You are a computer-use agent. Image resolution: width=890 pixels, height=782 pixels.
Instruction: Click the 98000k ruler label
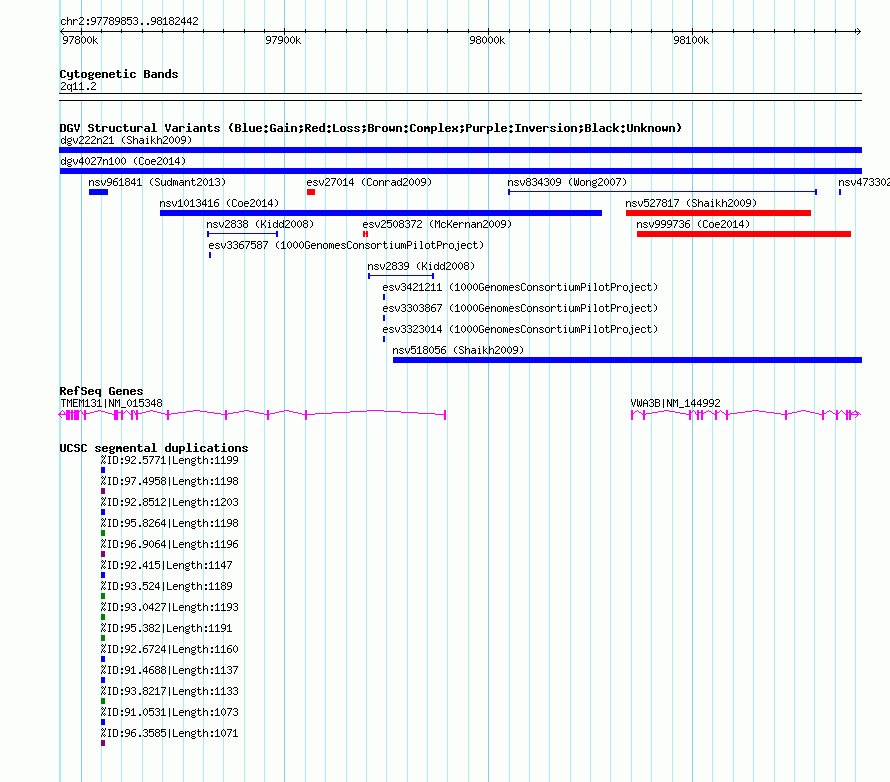pyautogui.click(x=487, y=40)
